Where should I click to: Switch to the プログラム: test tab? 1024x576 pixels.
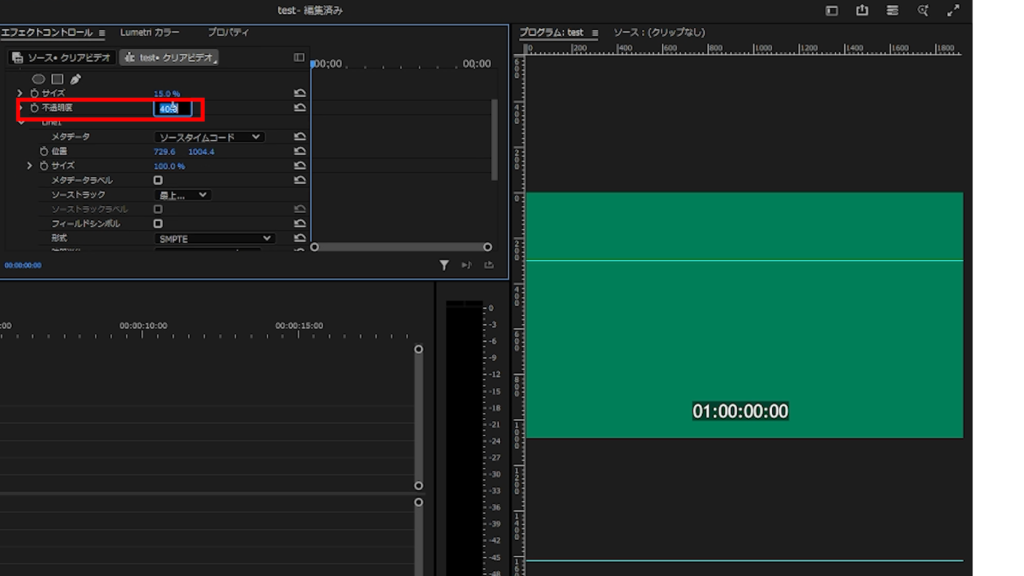click(x=551, y=32)
